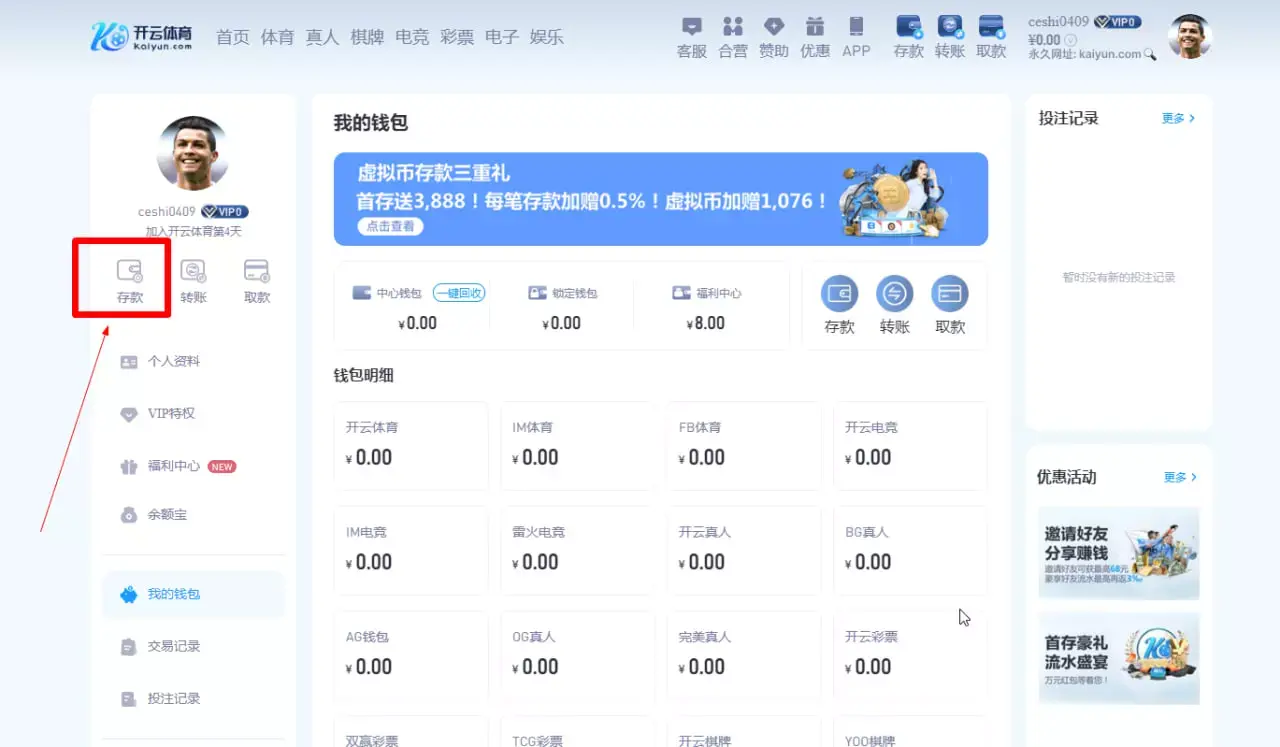Click the 锁定钱包 locked wallet icon
The width and height of the screenshot is (1280, 747).
[x=536, y=293]
